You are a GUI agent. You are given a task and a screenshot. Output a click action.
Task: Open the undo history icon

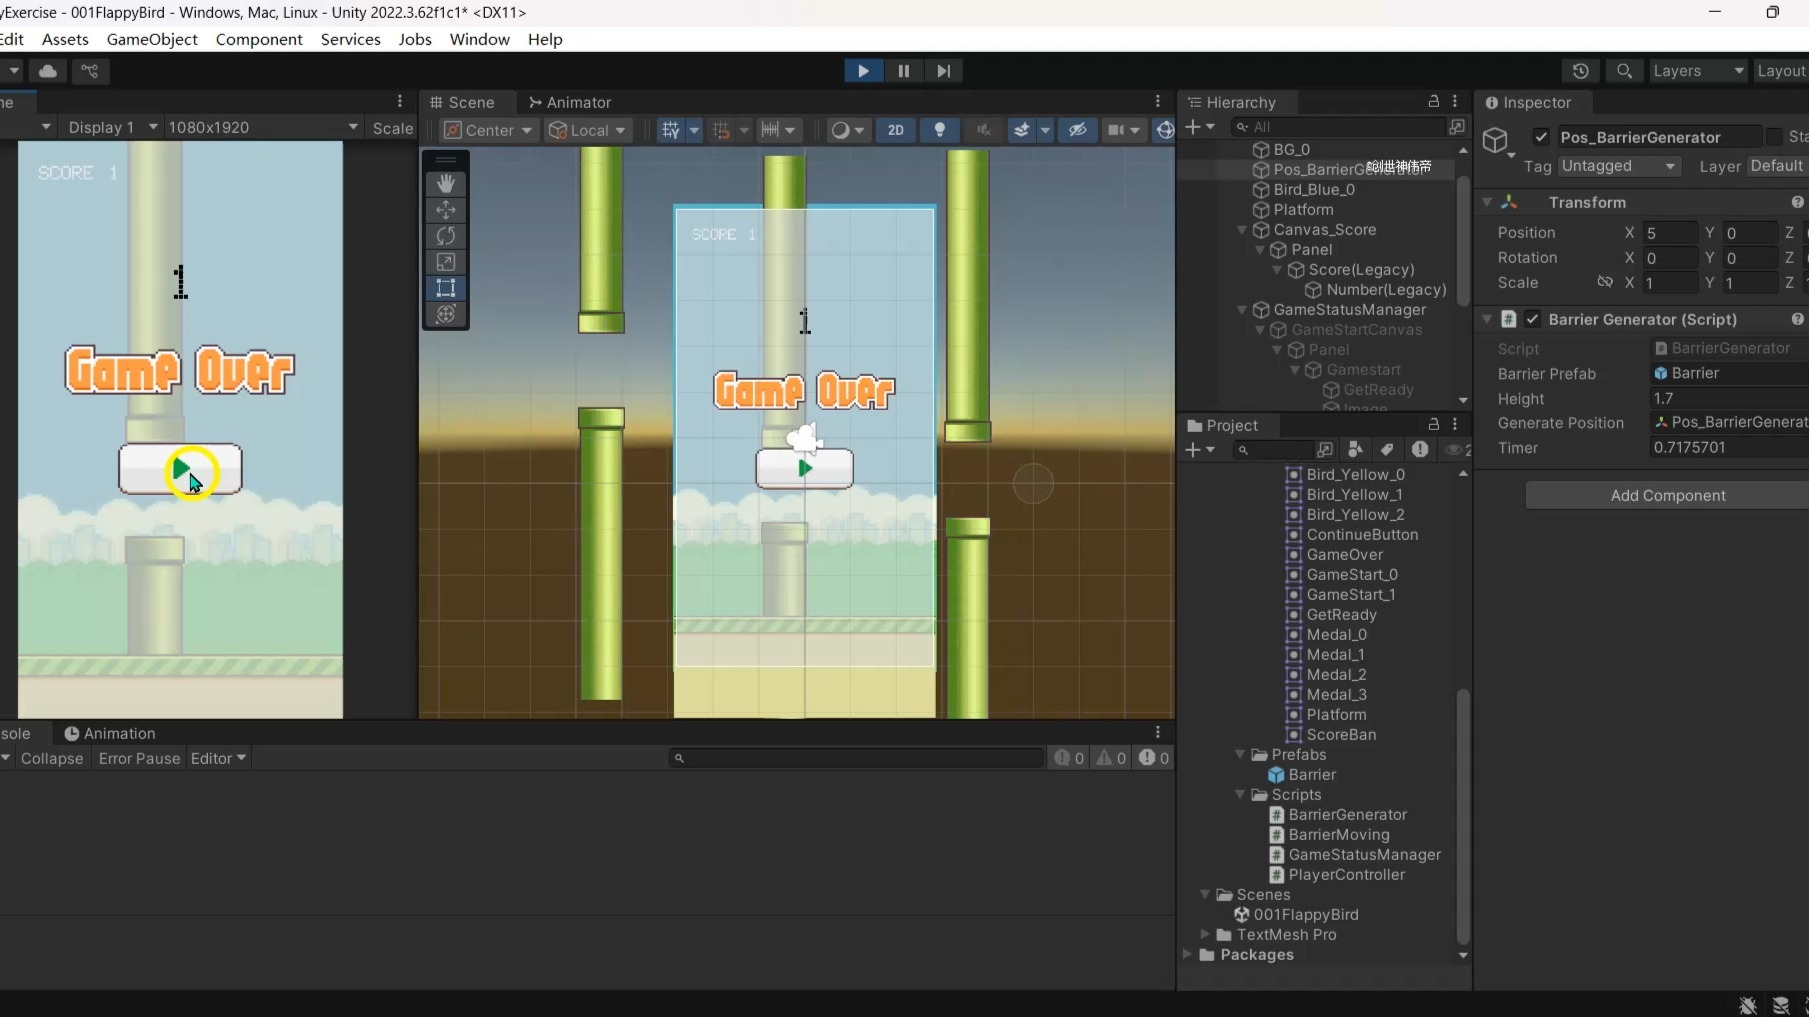coord(1580,71)
